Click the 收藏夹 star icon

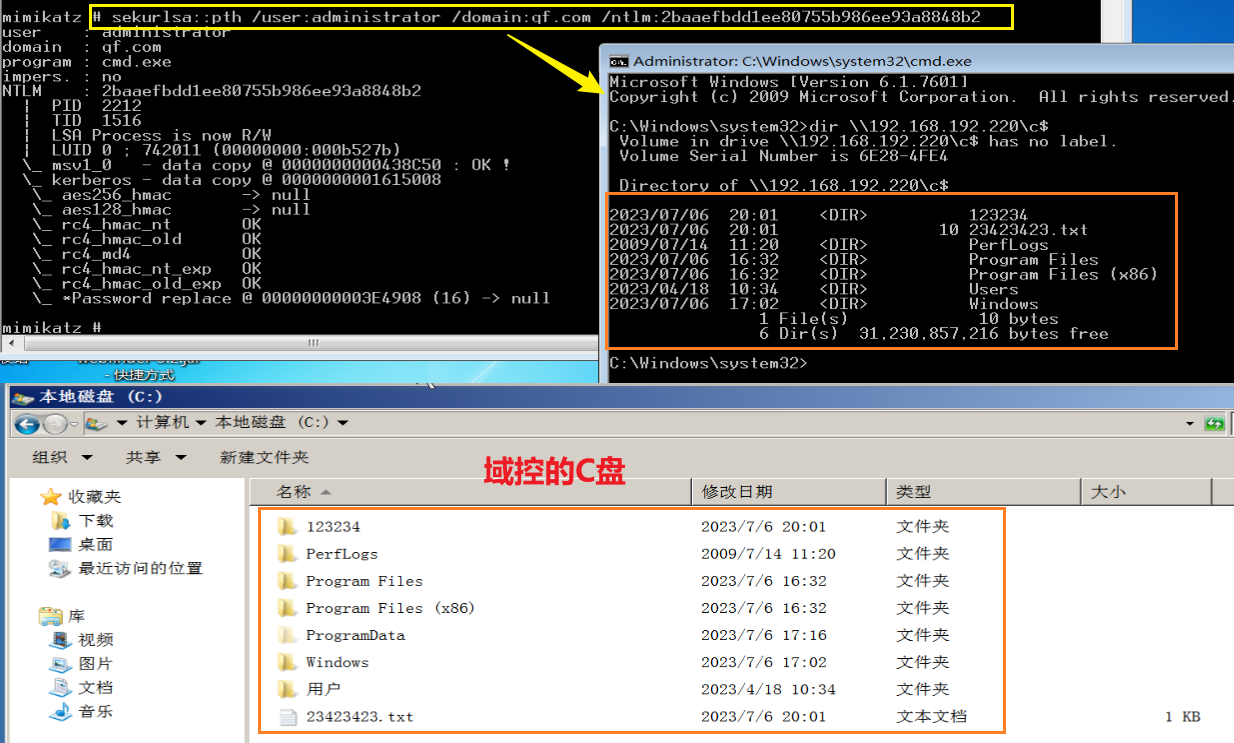pos(51,497)
